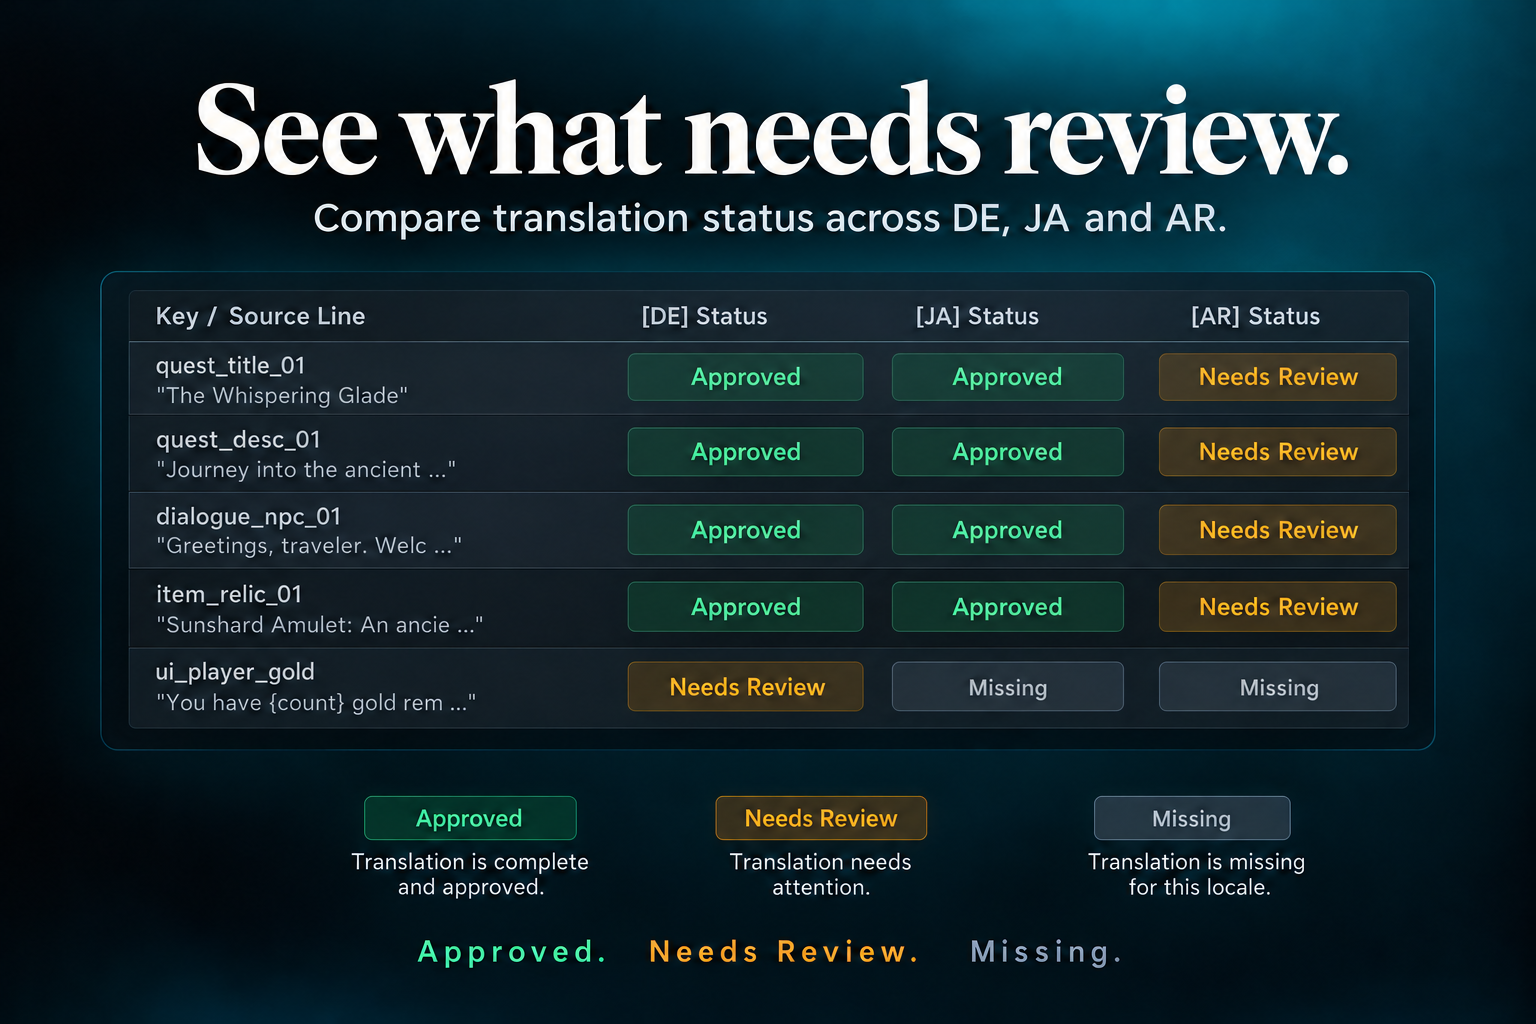Click the AR Missing badge for ui_player_gold
Image resolution: width=1536 pixels, height=1024 pixels.
(1277, 687)
